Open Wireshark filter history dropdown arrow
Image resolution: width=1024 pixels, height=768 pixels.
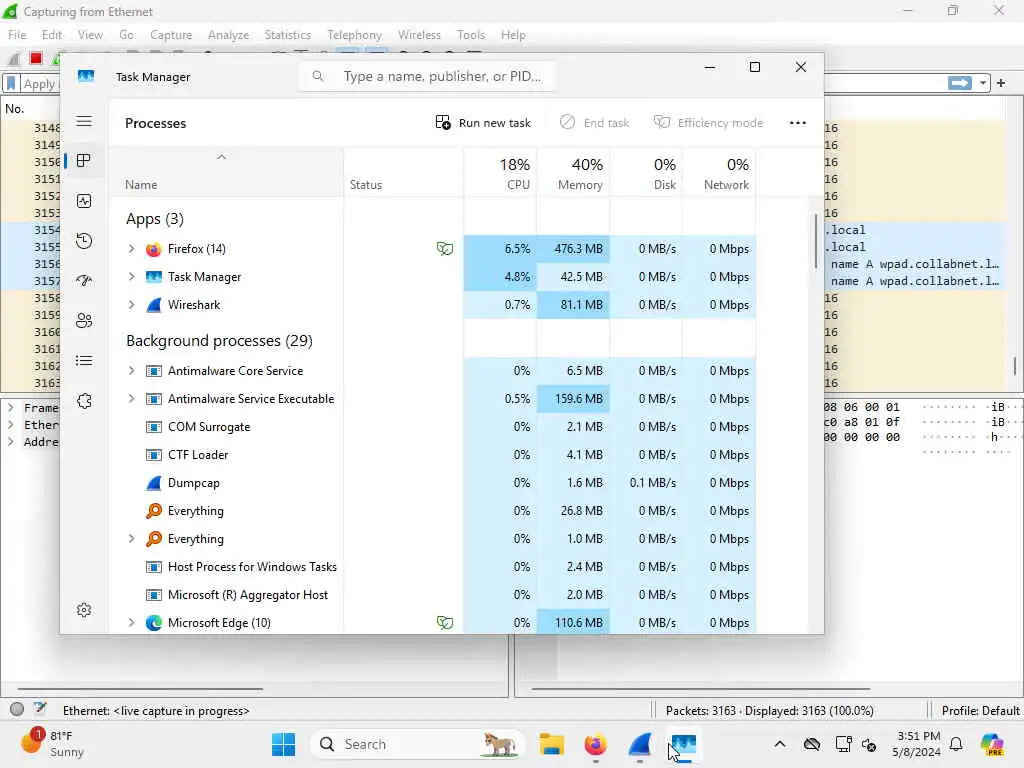click(x=982, y=83)
